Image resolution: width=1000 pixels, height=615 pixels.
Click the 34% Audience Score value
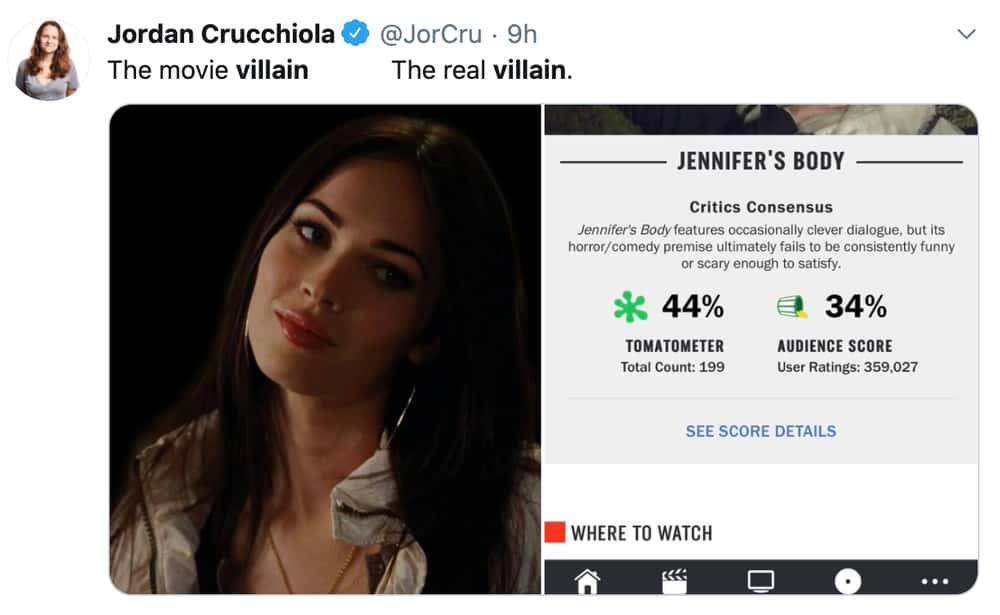coord(855,306)
